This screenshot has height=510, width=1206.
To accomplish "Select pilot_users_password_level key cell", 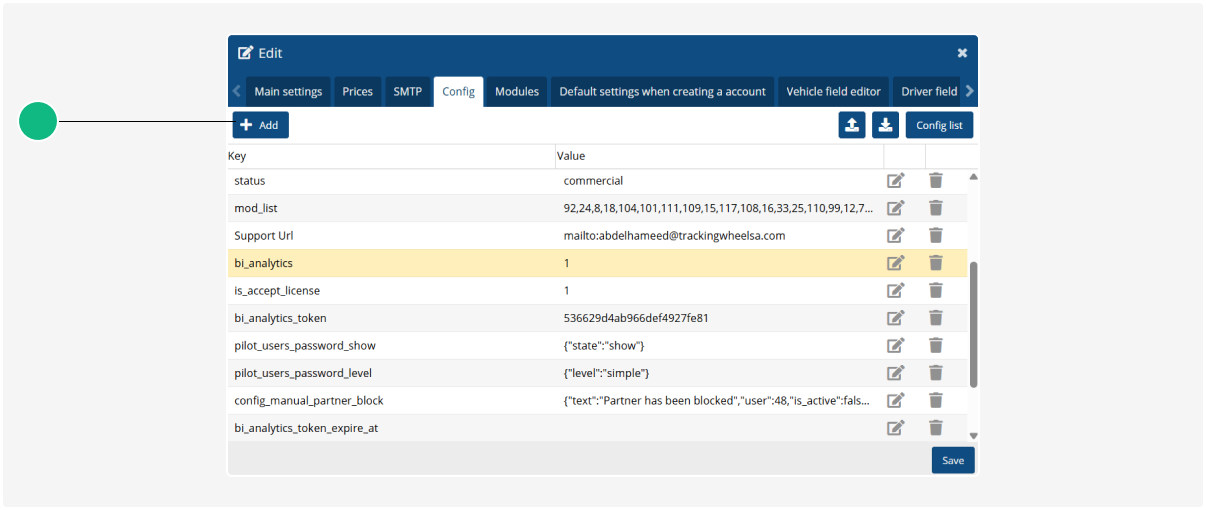I will 391,373.
